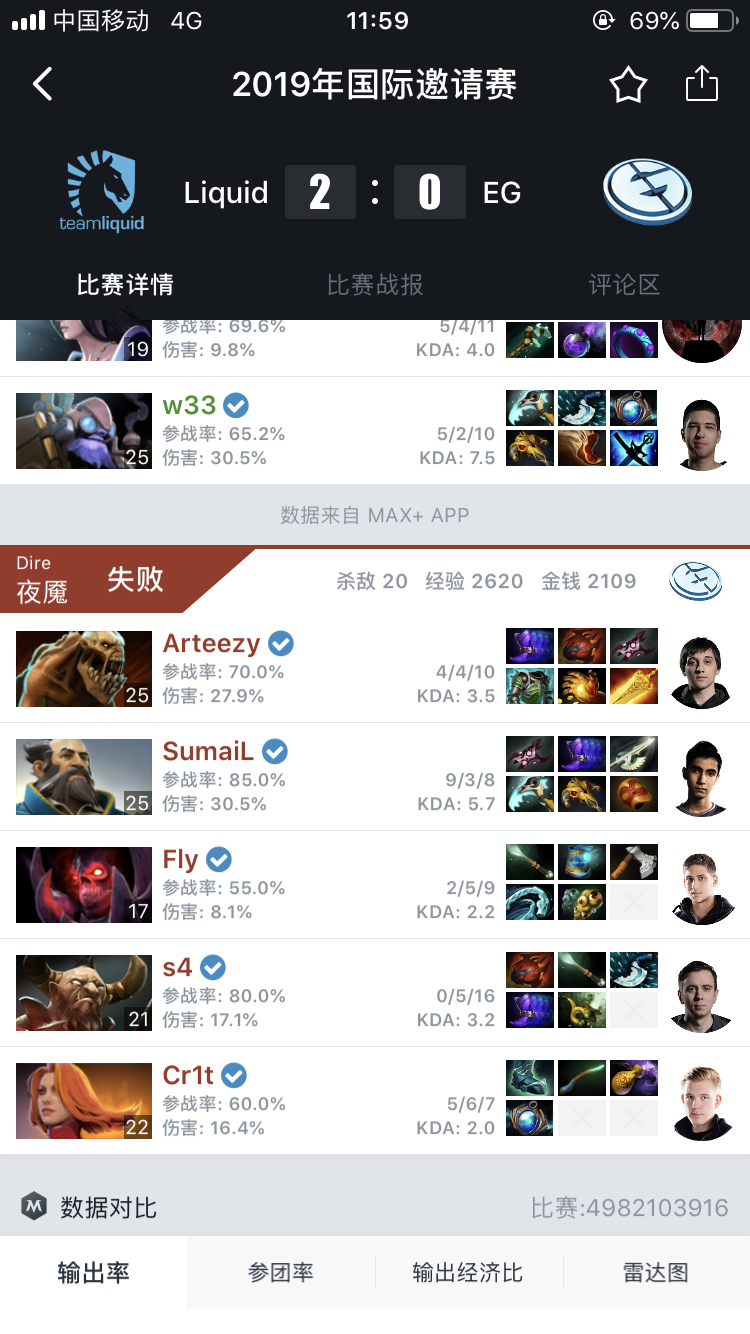Open SumaiL player name link

pyautogui.click(x=208, y=751)
